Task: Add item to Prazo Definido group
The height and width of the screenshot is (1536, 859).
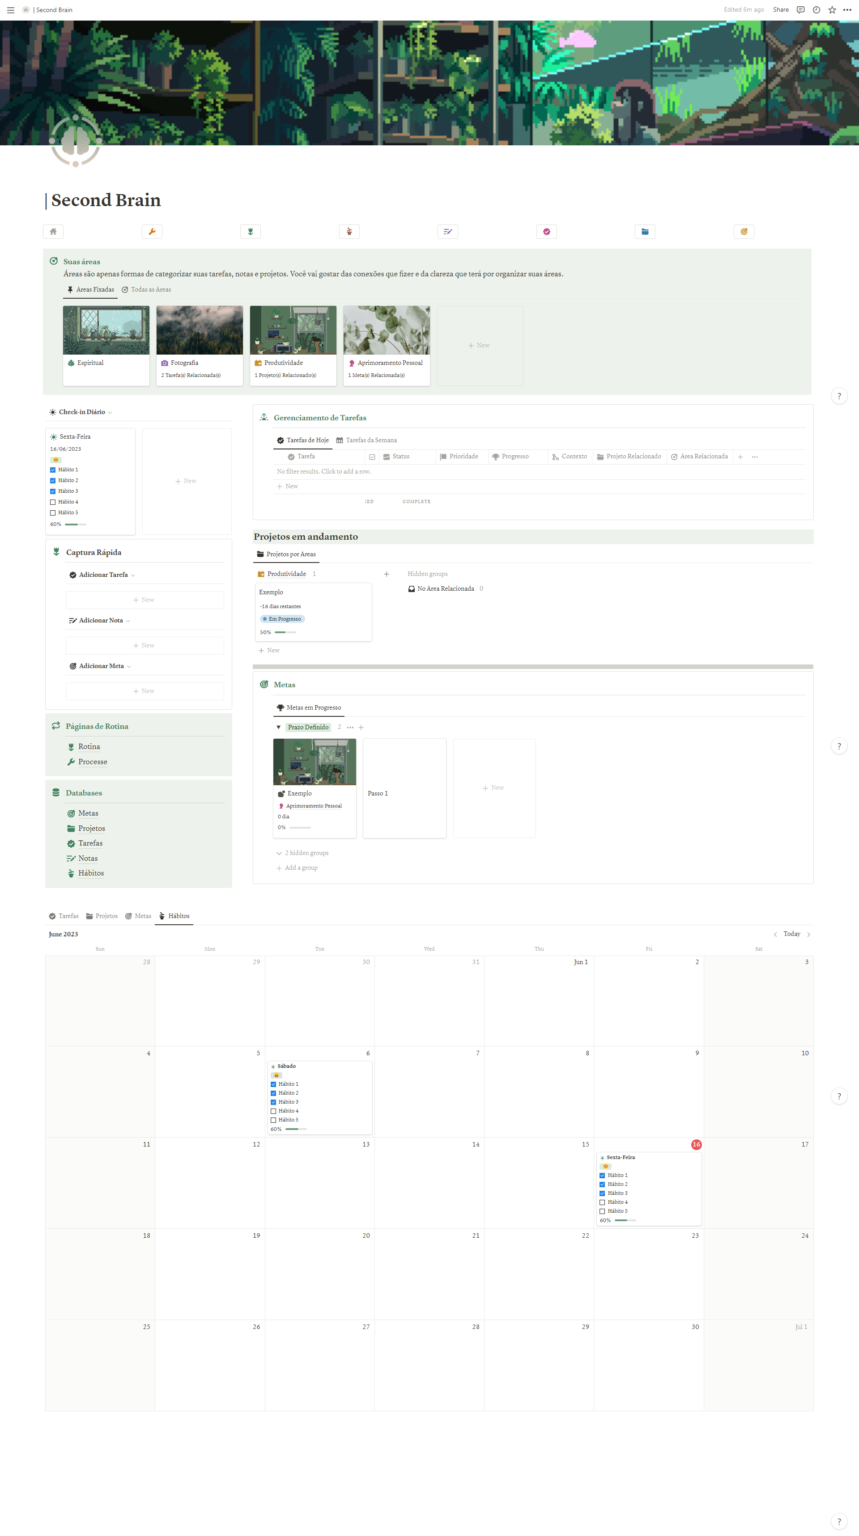Action: [x=361, y=727]
